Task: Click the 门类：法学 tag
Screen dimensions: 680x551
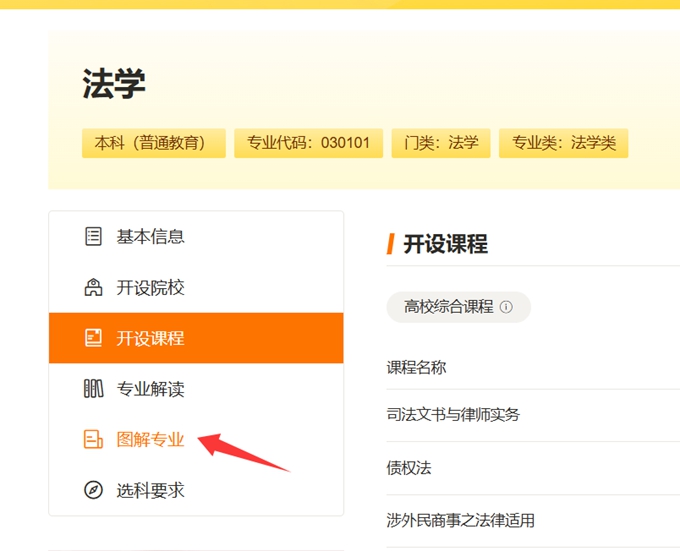Action: (x=441, y=143)
